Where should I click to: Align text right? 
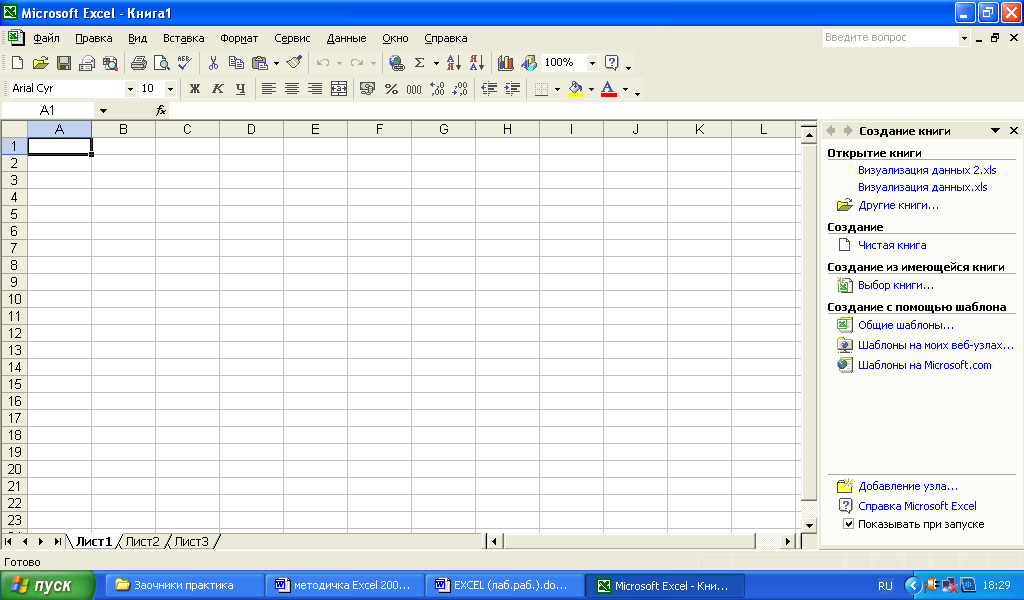[x=315, y=89]
